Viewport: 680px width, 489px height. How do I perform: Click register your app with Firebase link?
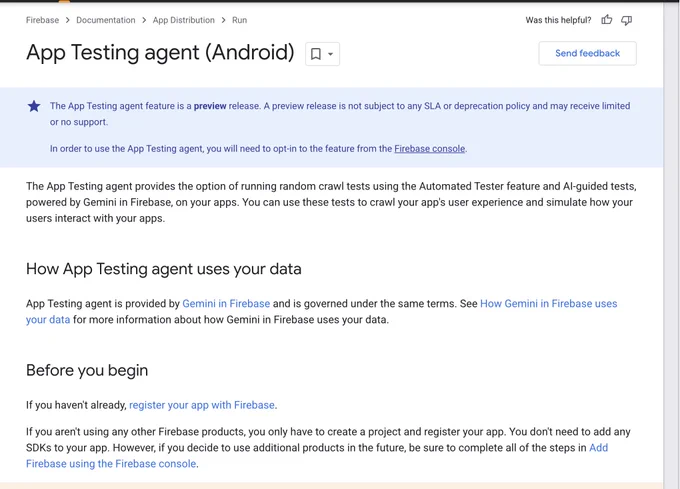pos(202,405)
